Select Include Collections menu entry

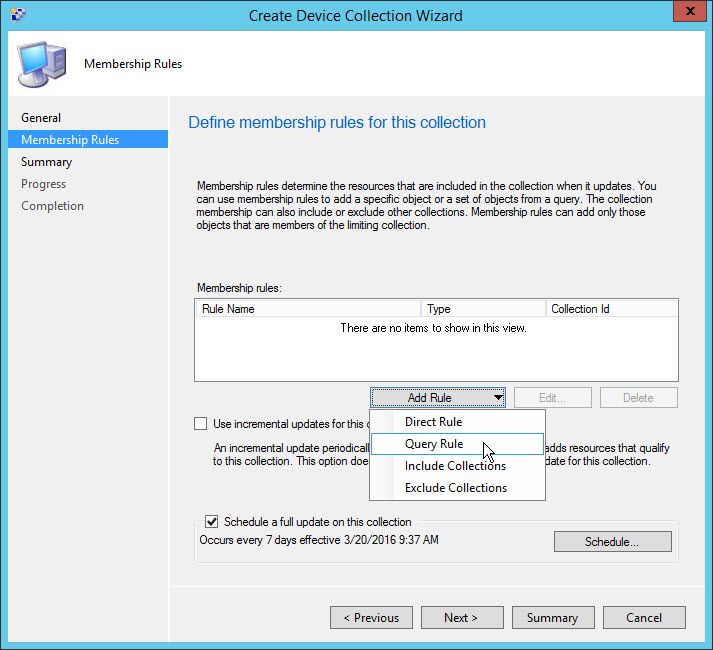click(x=455, y=466)
